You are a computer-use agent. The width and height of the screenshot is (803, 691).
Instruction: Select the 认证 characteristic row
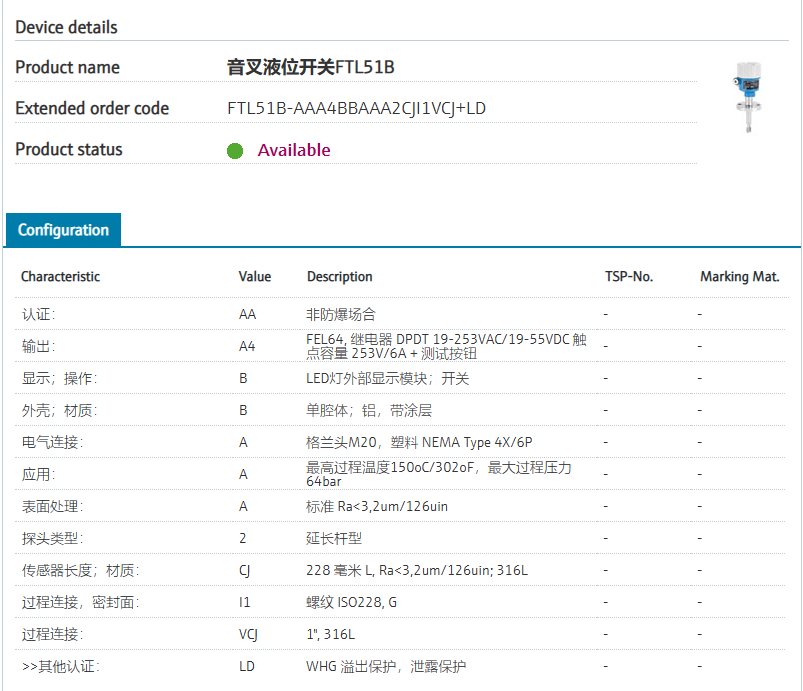coord(39,314)
